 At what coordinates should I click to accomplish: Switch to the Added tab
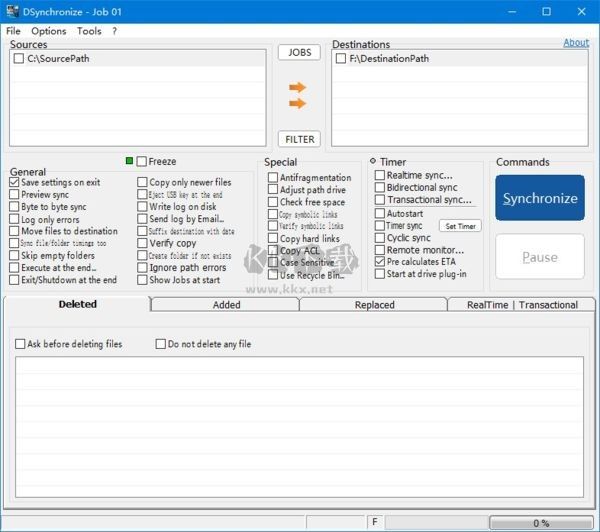point(226,305)
